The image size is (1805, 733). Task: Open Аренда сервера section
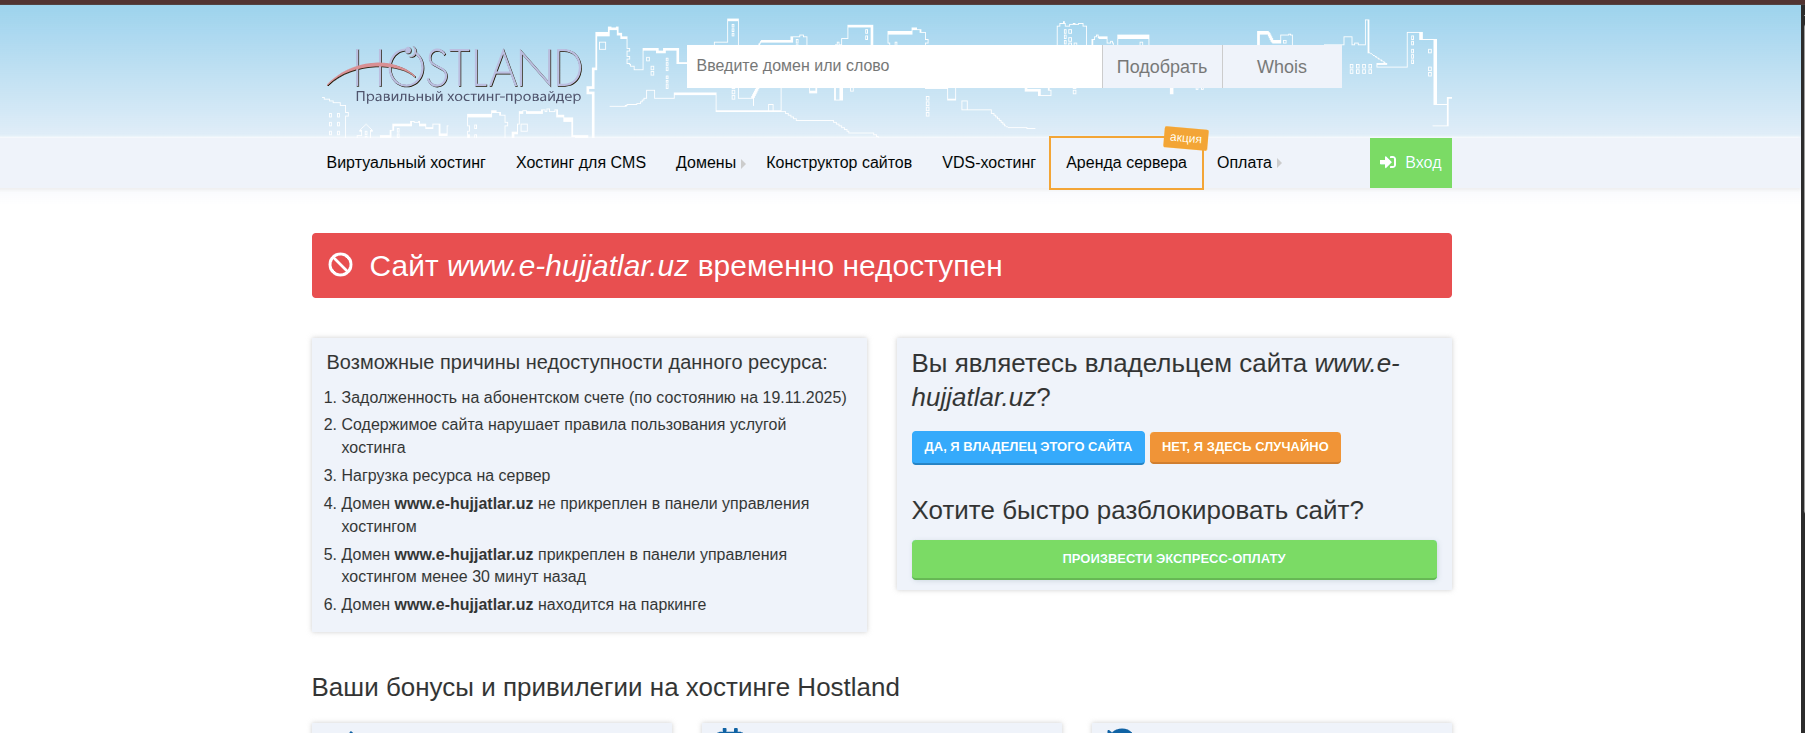click(1126, 163)
